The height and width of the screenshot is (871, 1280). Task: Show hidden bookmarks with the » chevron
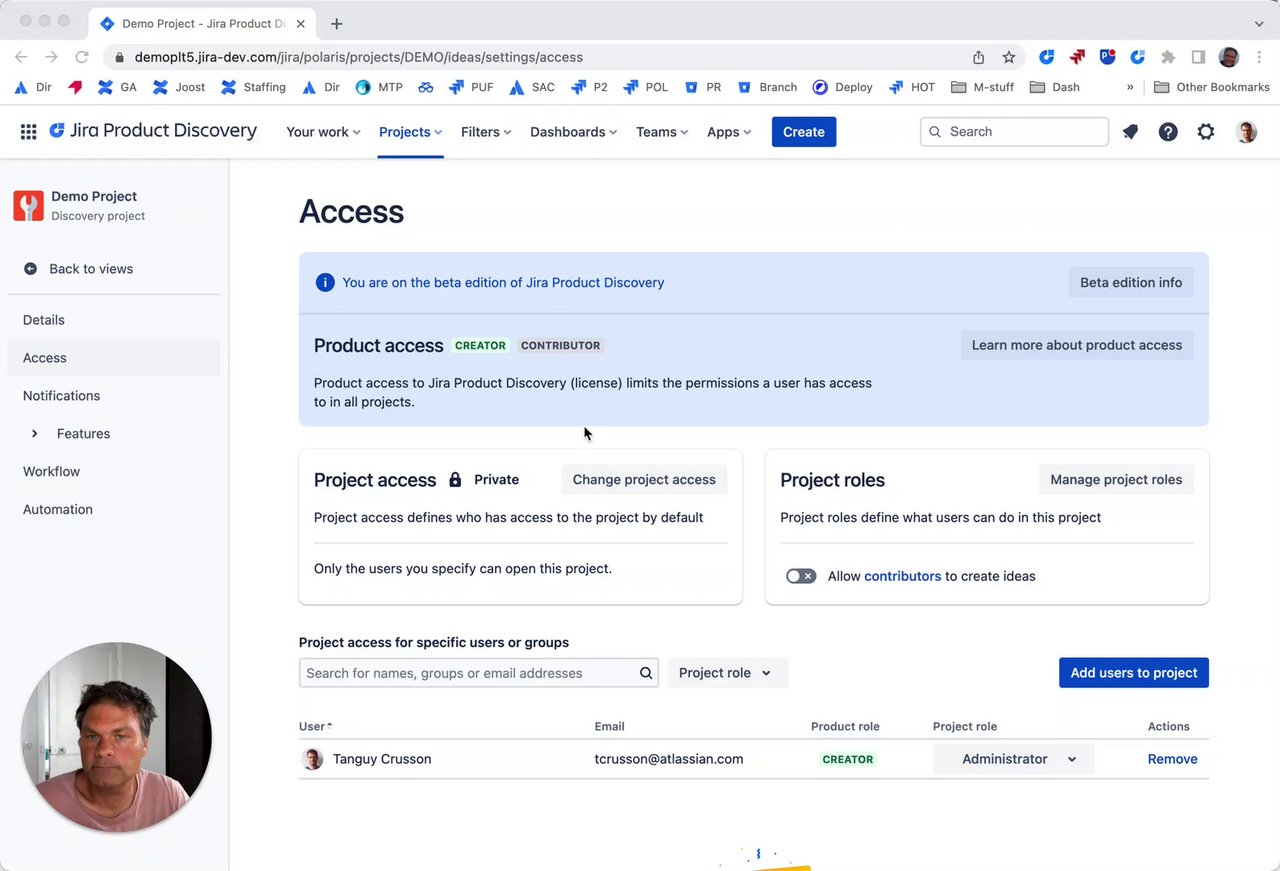pyautogui.click(x=1130, y=87)
